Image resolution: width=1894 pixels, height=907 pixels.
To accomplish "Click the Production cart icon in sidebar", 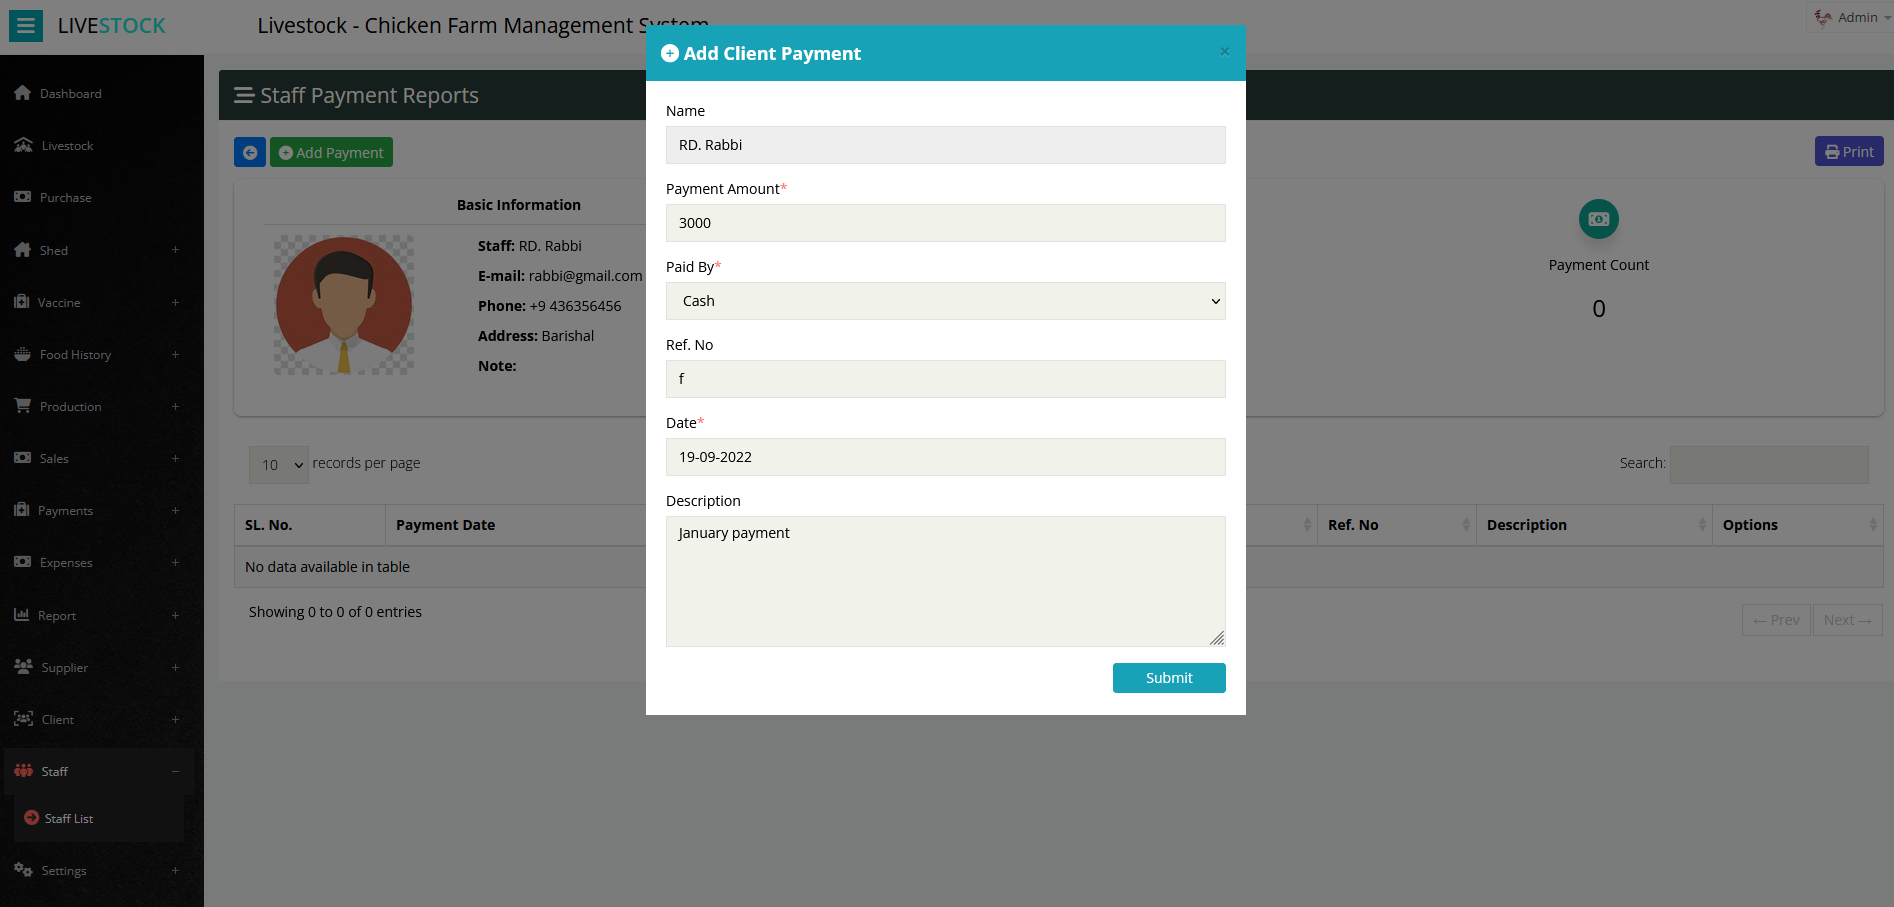I will tap(23, 406).
